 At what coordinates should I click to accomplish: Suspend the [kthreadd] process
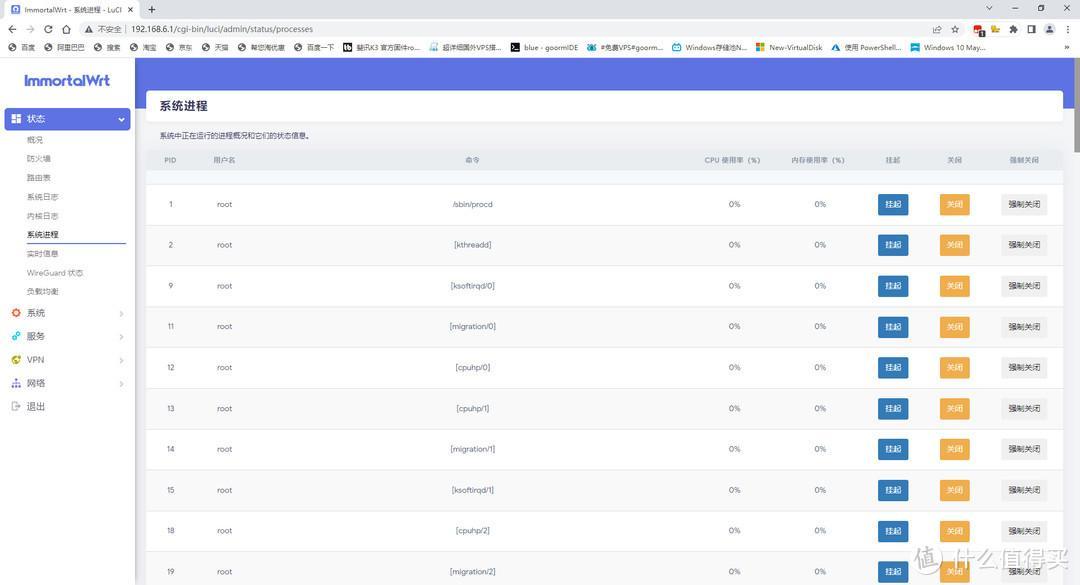(x=893, y=245)
